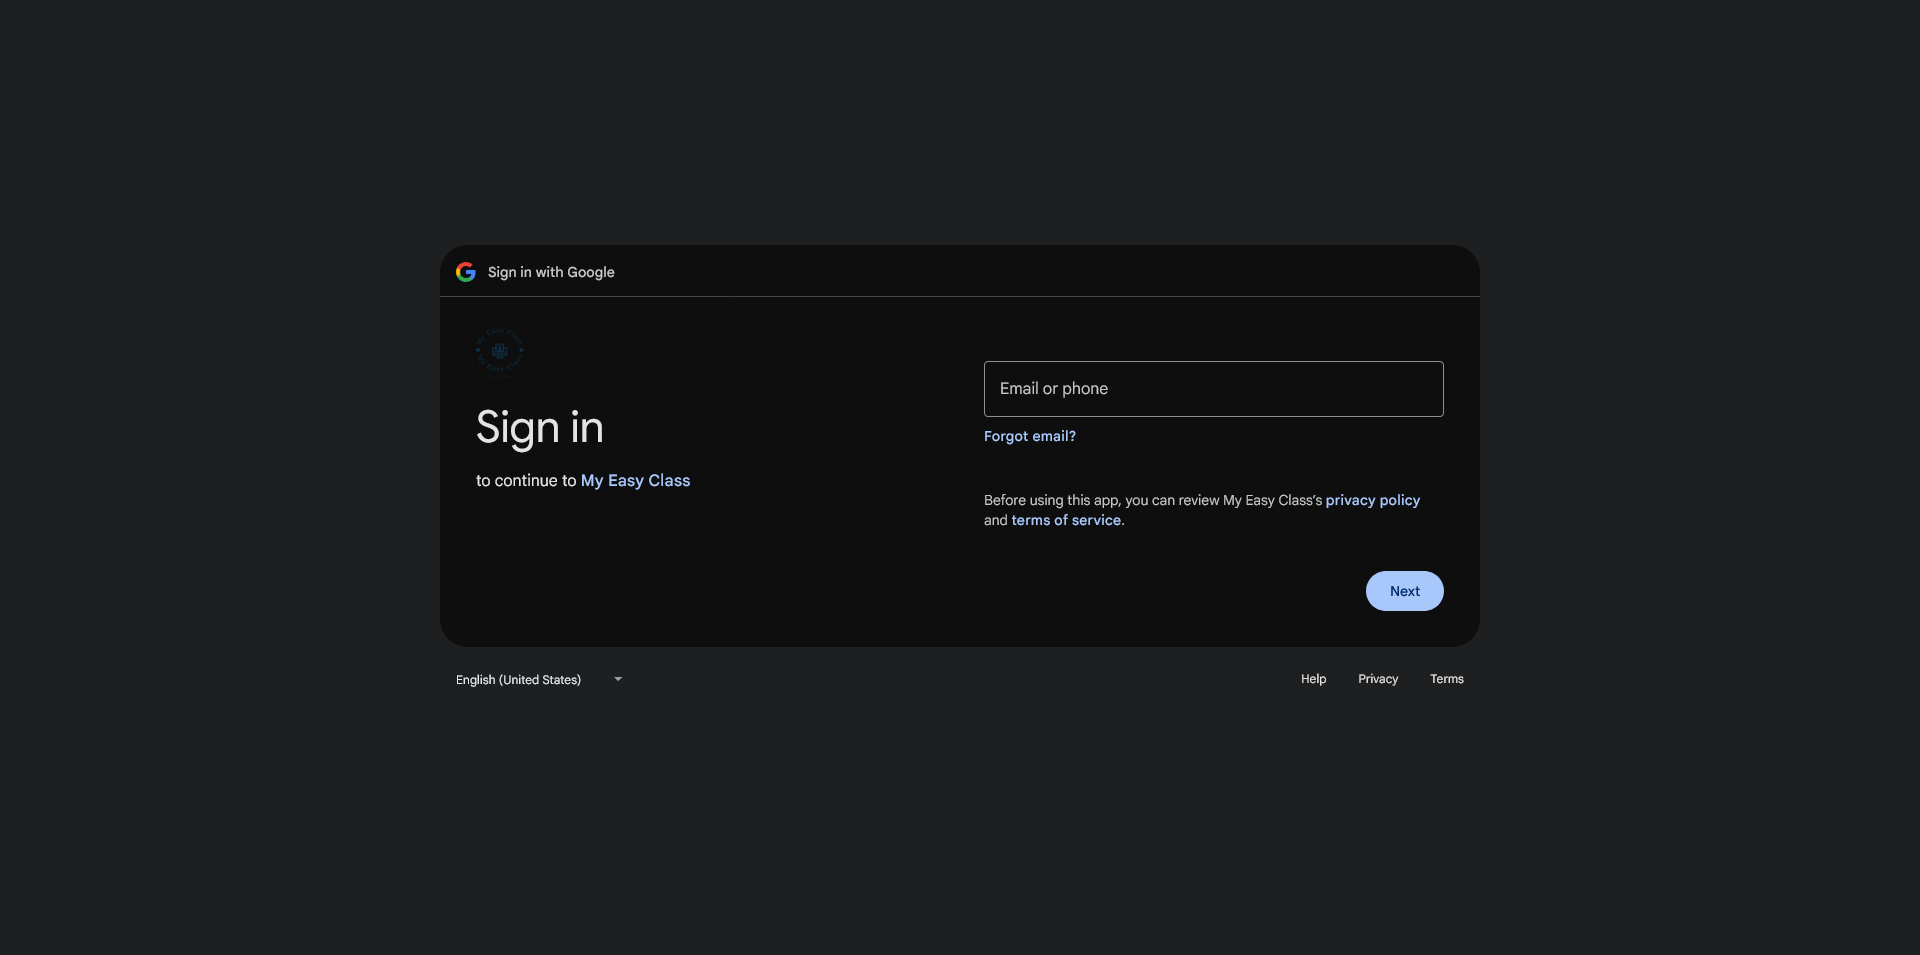Open the English (United States) language menu
Image resolution: width=1920 pixels, height=955 pixels.
[x=519, y=680]
